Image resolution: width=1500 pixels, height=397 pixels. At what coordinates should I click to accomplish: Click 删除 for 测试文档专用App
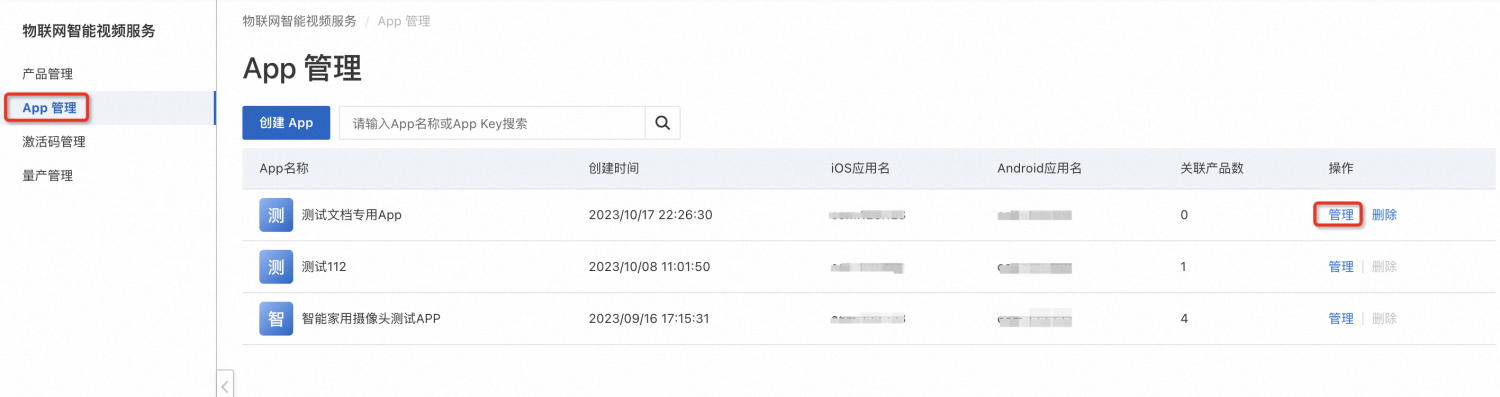click(x=1384, y=215)
